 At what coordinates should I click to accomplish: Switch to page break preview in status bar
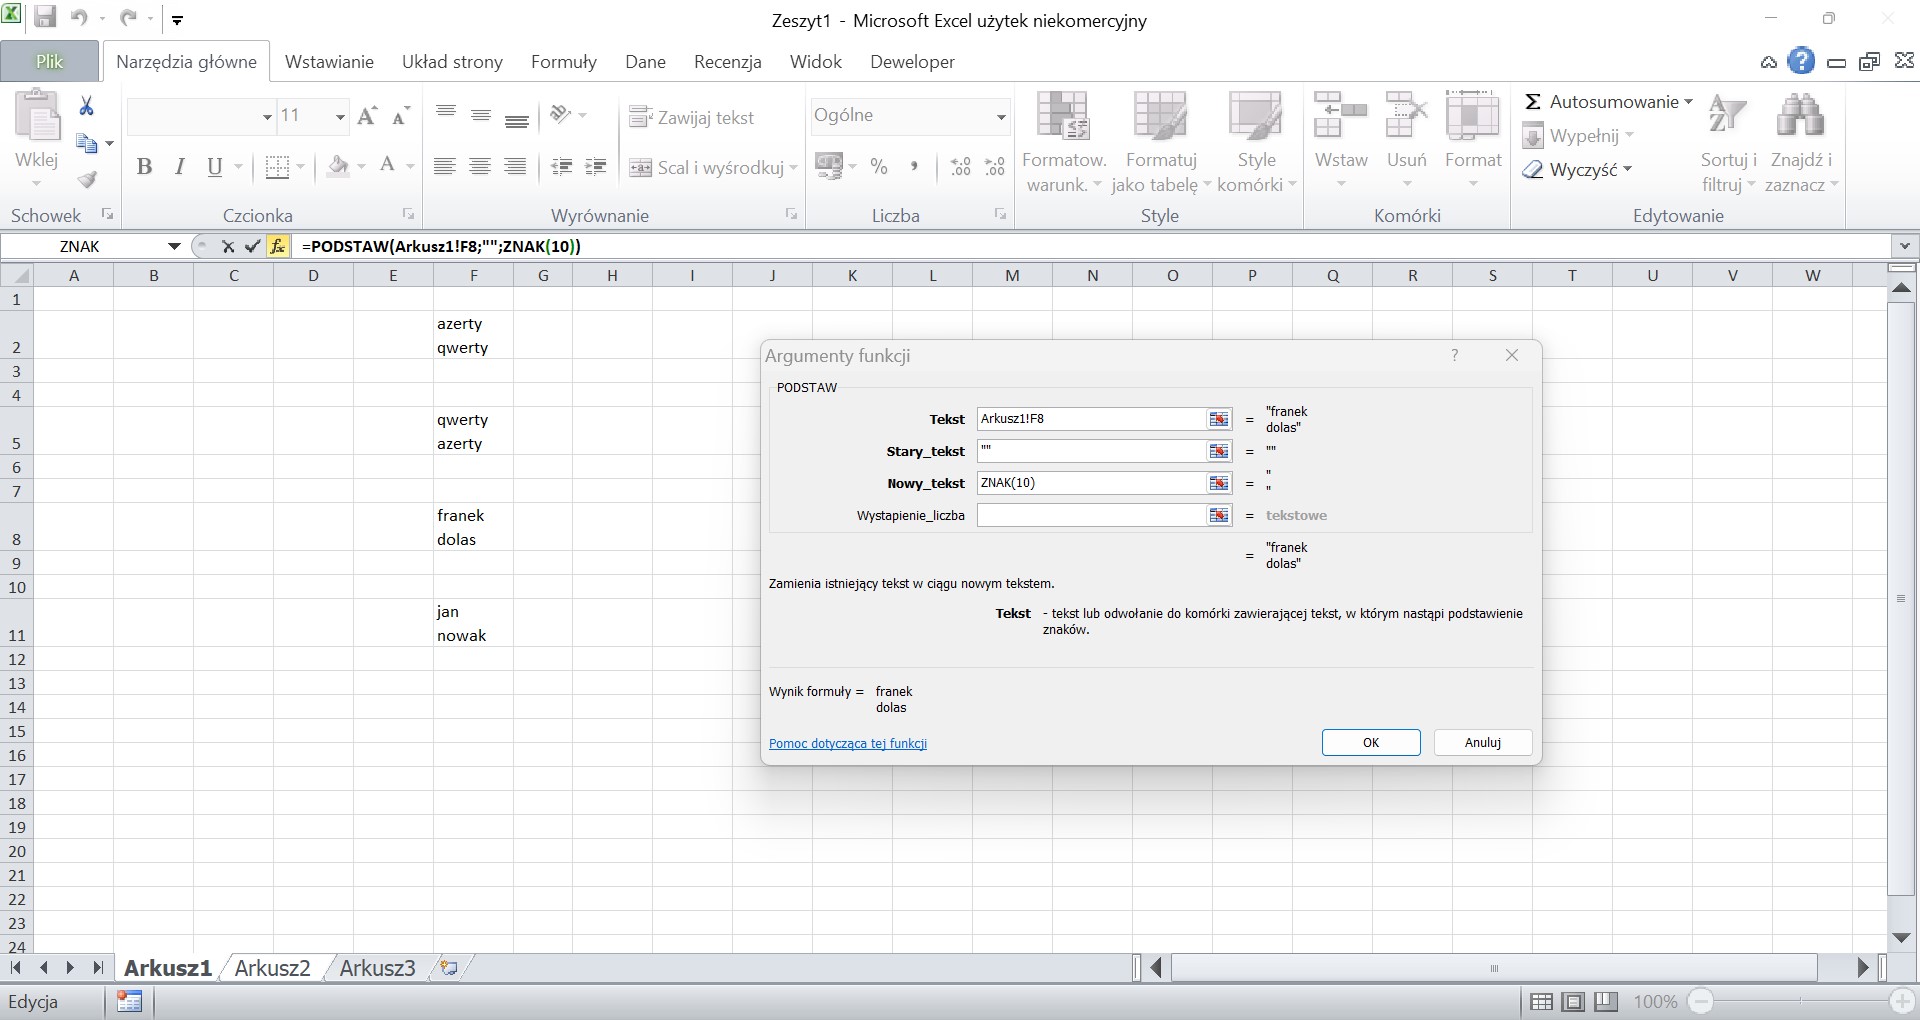point(1607,1001)
